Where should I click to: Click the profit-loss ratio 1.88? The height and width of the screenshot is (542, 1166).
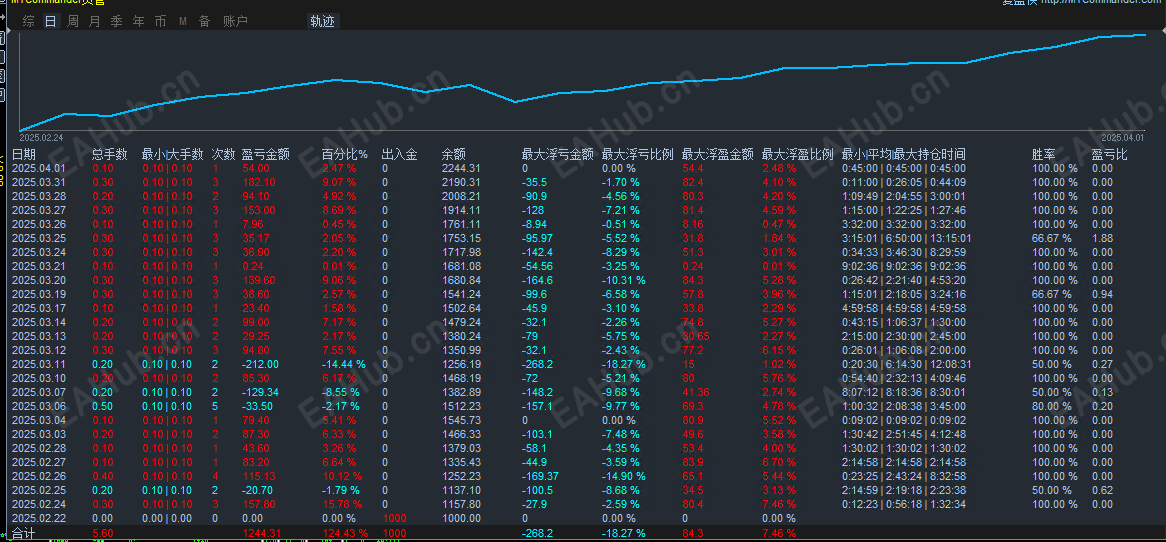[1102, 239]
